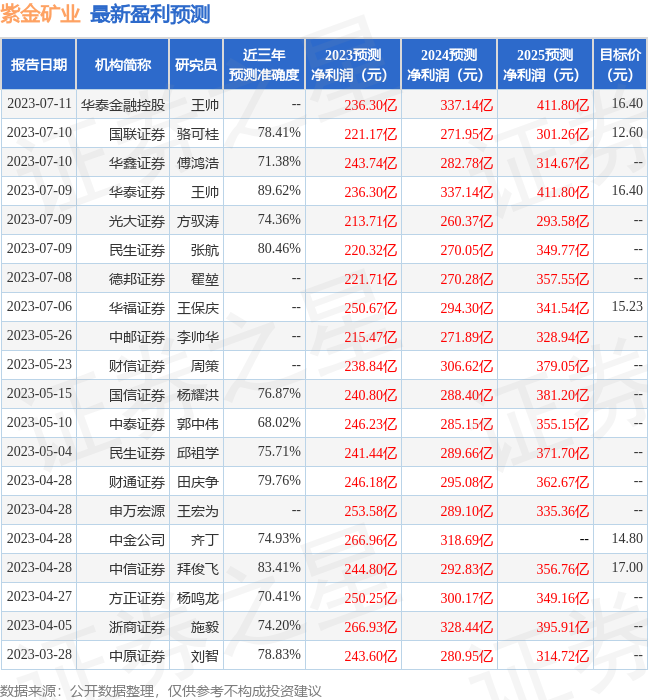Click researcher name 李帅华
Image resolution: width=648 pixels, height=700 pixels.
click(198, 337)
